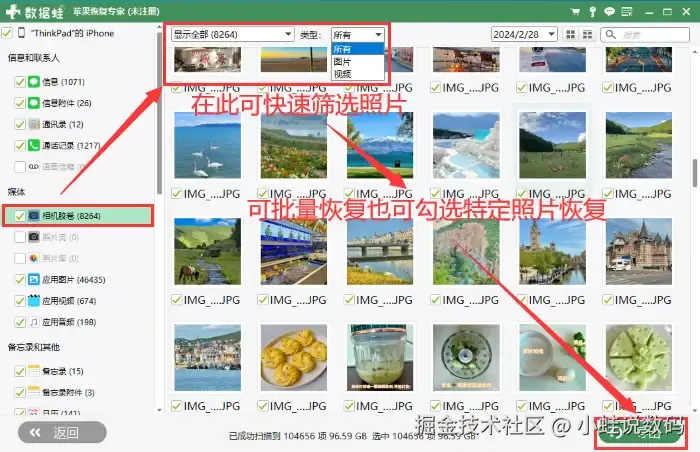Click the 返回 back button

click(62, 432)
